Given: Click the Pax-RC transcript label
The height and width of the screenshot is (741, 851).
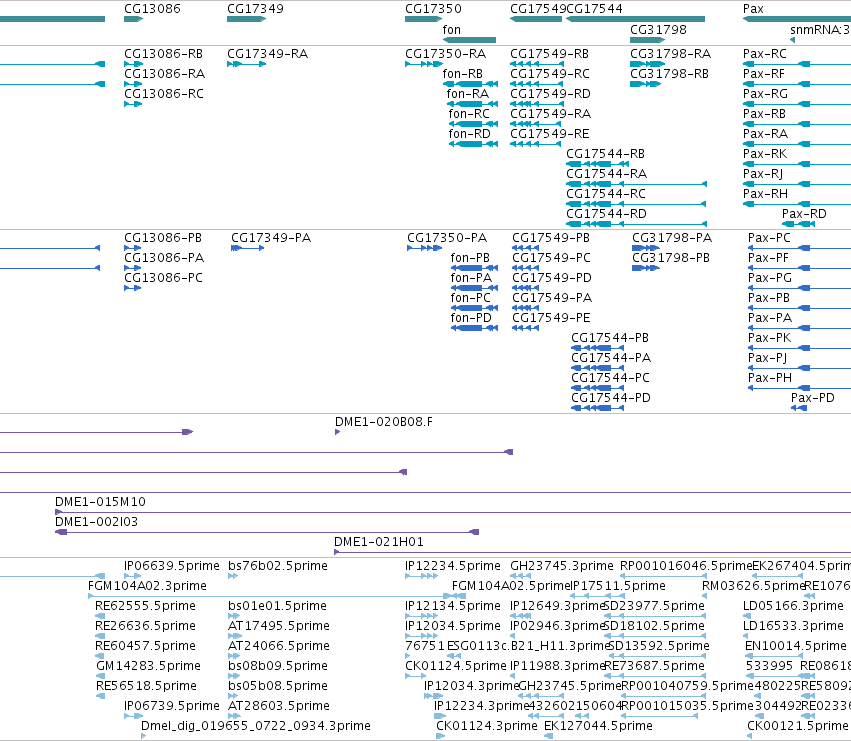Looking at the screenshot, I should [x=765, y=54].
